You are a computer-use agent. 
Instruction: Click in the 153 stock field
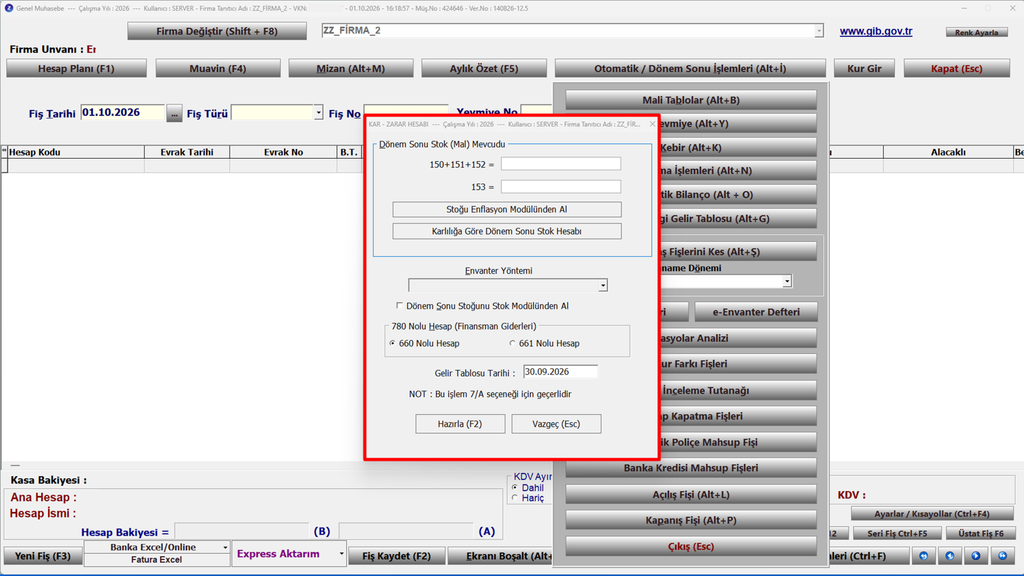click(561, 187)
